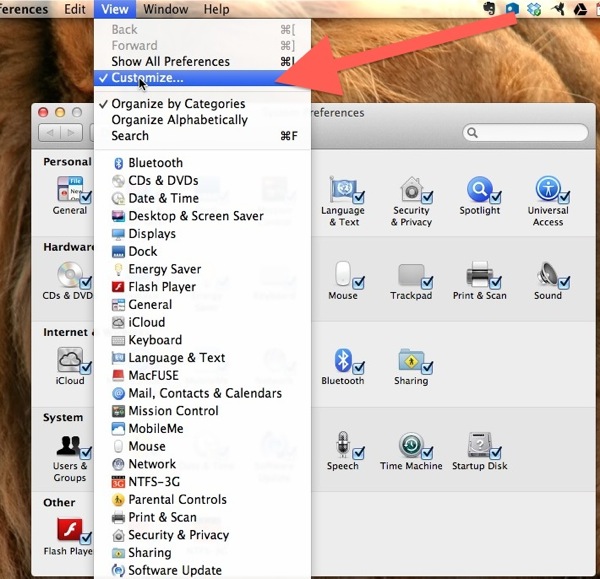Select Customize… in View menu
The height and width of the screenshot is (579, 600).
(x=202, y=78)
